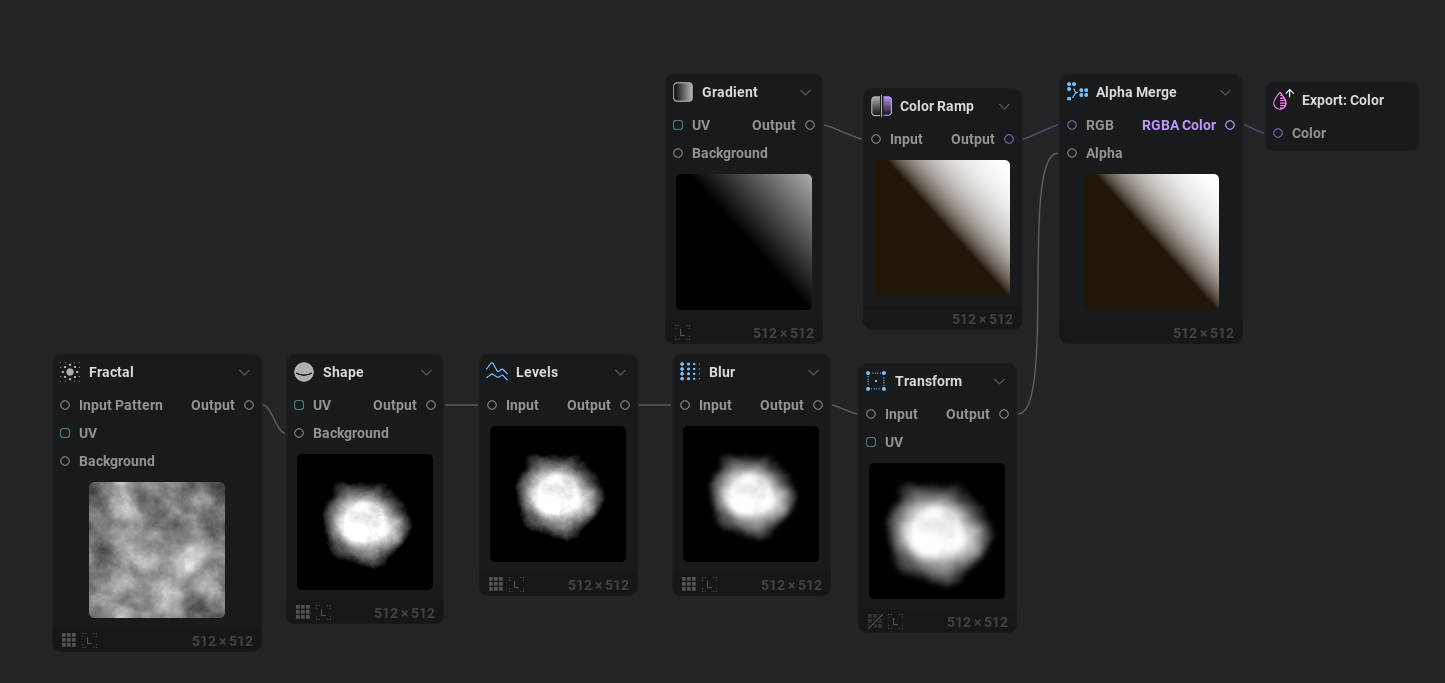Click the Transform node icon
This screenshot has width=1445, height=683.
coord(876,381)
